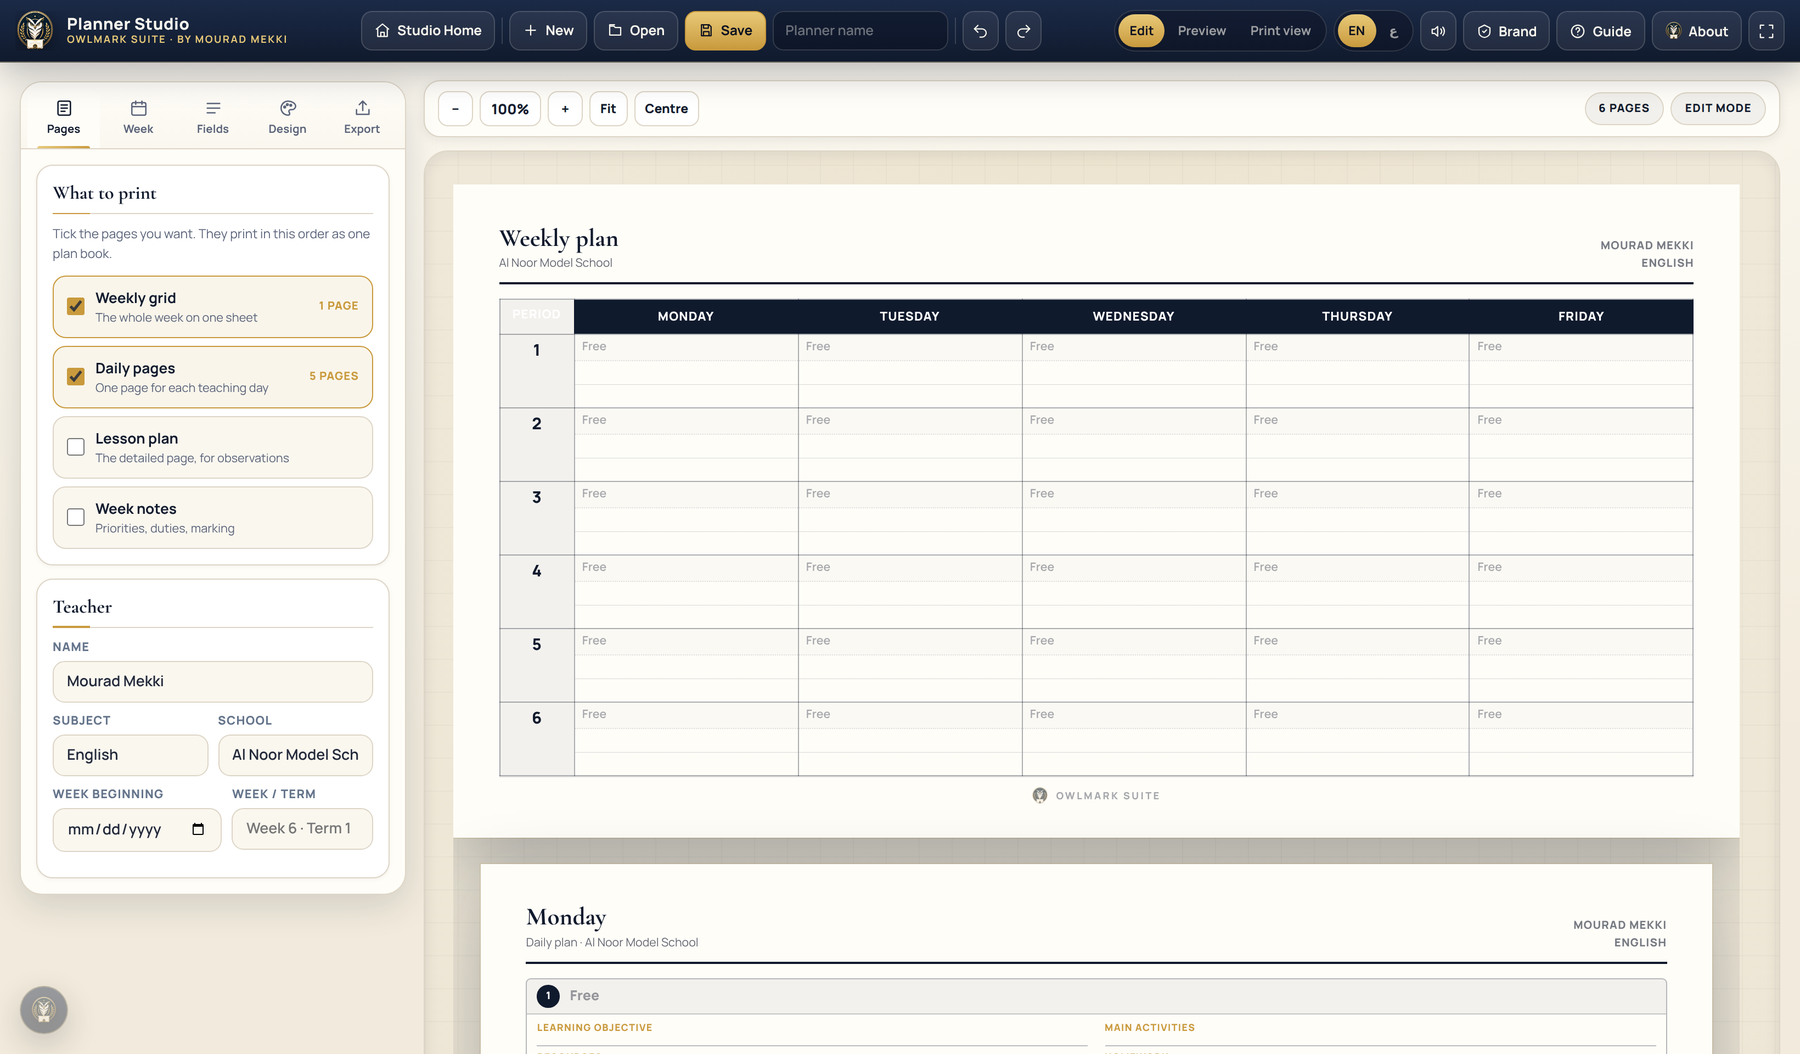
Task: Select the Week tab
Action: tap(138, 117)
